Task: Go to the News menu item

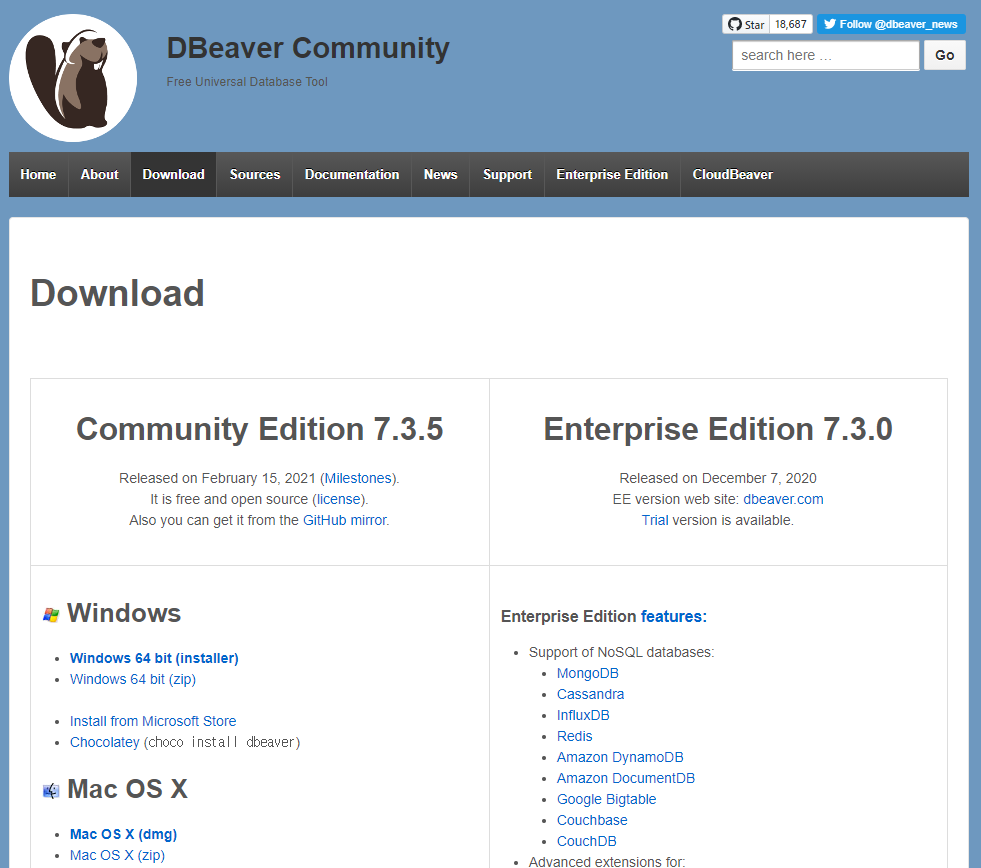Action: tap(440, 175)
